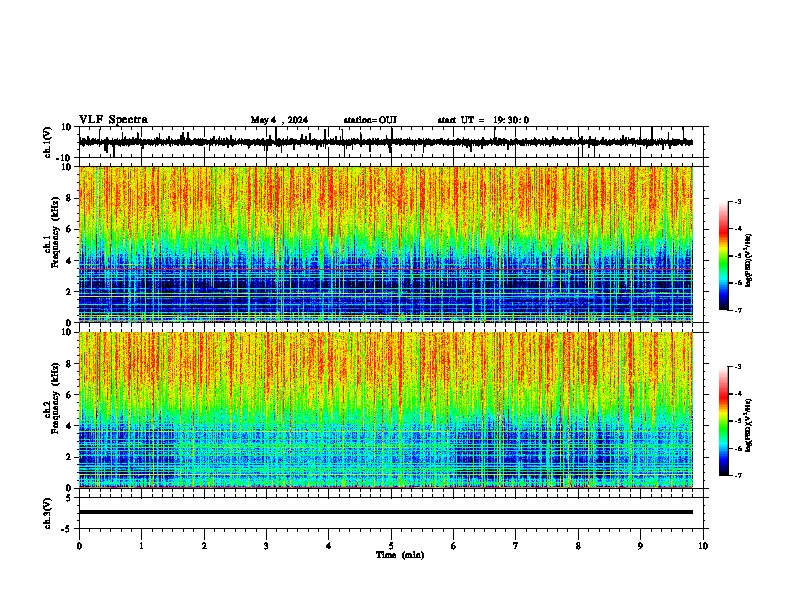Click the "6" kHz tick of ch.2 spectrogram

click(70, 395)
